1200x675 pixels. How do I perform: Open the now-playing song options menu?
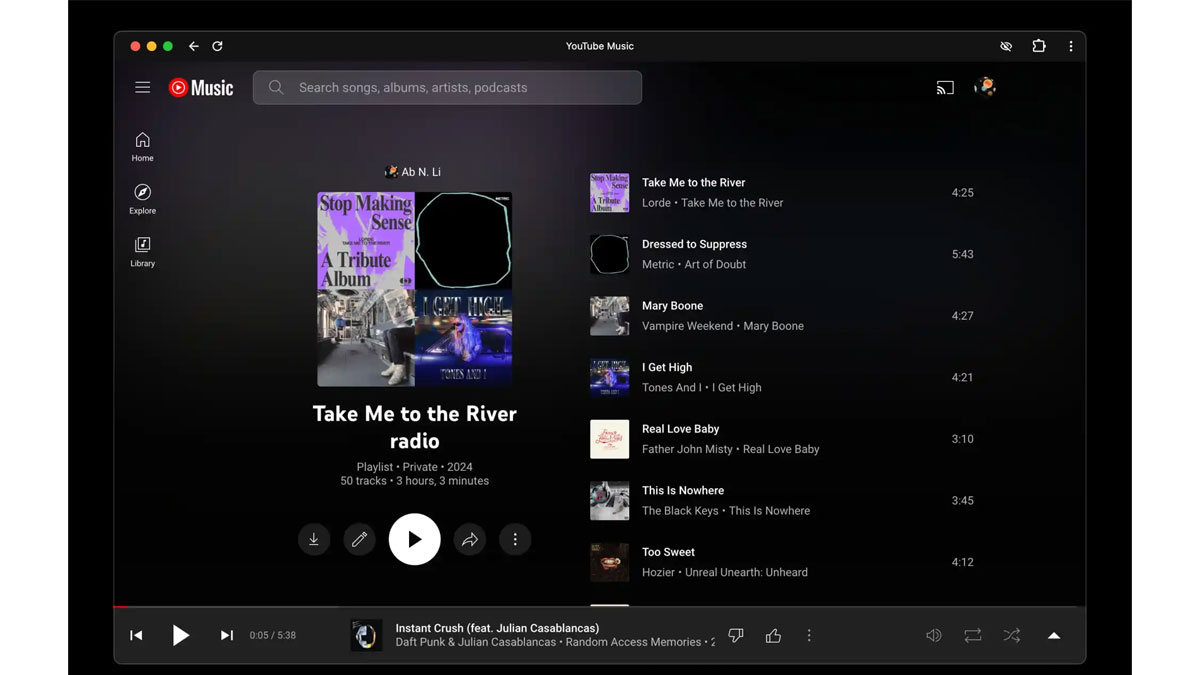click(x=809, y=636)
